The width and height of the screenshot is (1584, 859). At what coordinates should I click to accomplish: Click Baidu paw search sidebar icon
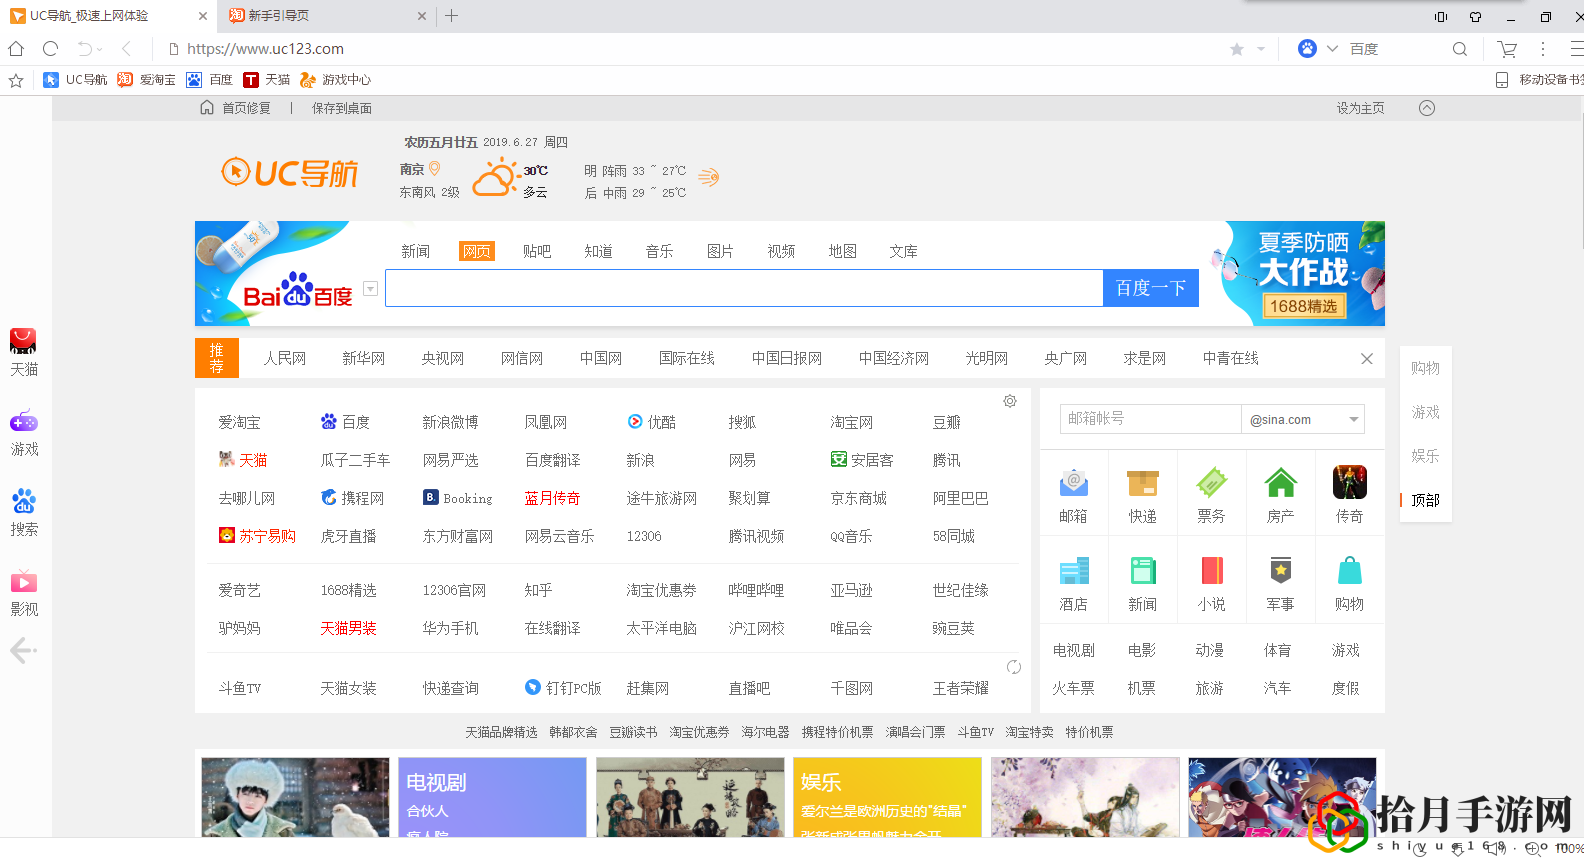tap(23, 501)
